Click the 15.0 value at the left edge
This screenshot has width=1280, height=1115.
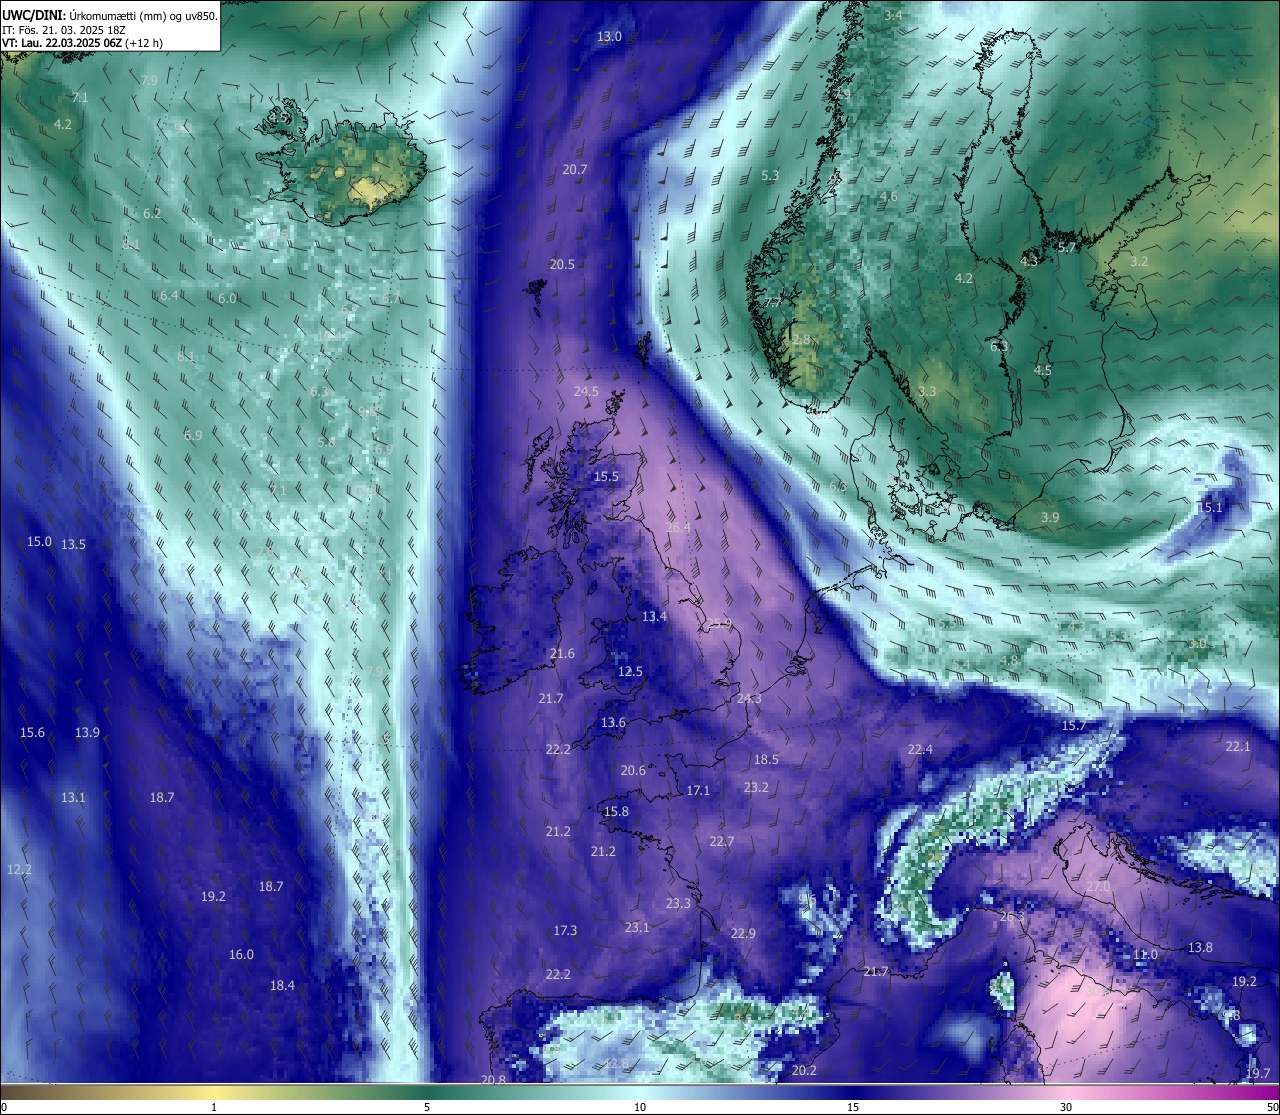coord(39,541)
